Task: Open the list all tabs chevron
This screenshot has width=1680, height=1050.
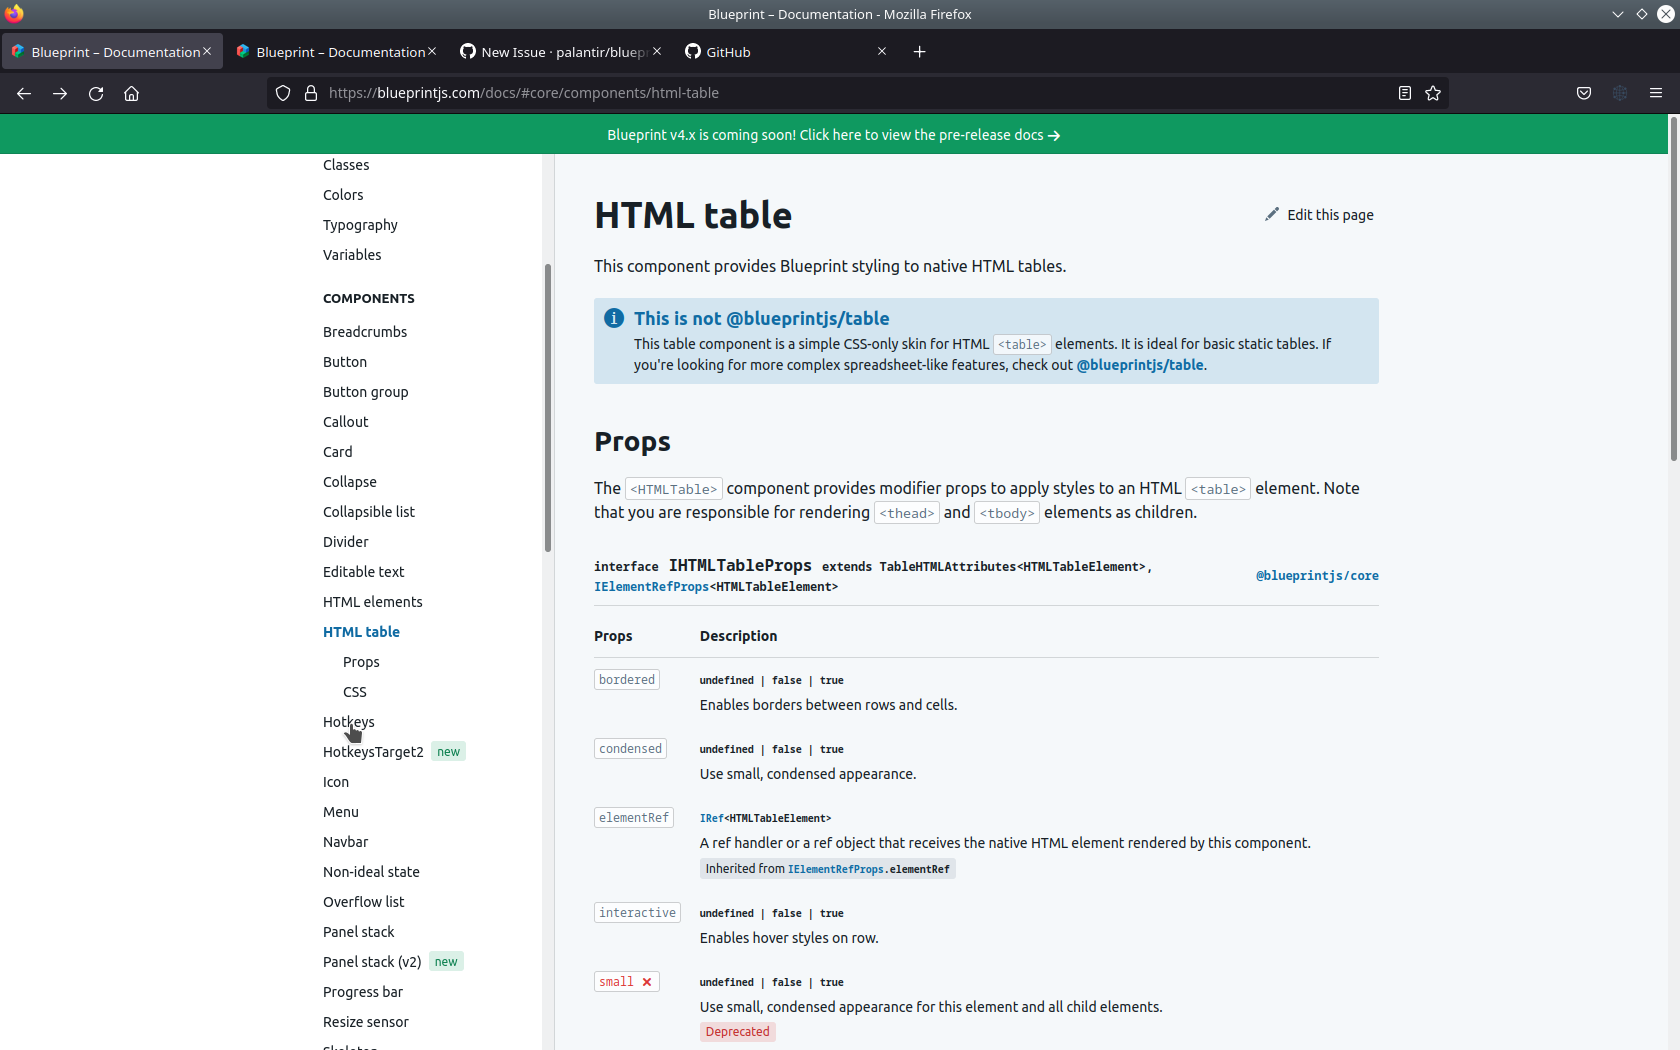Action: (x=1616, y=14)
